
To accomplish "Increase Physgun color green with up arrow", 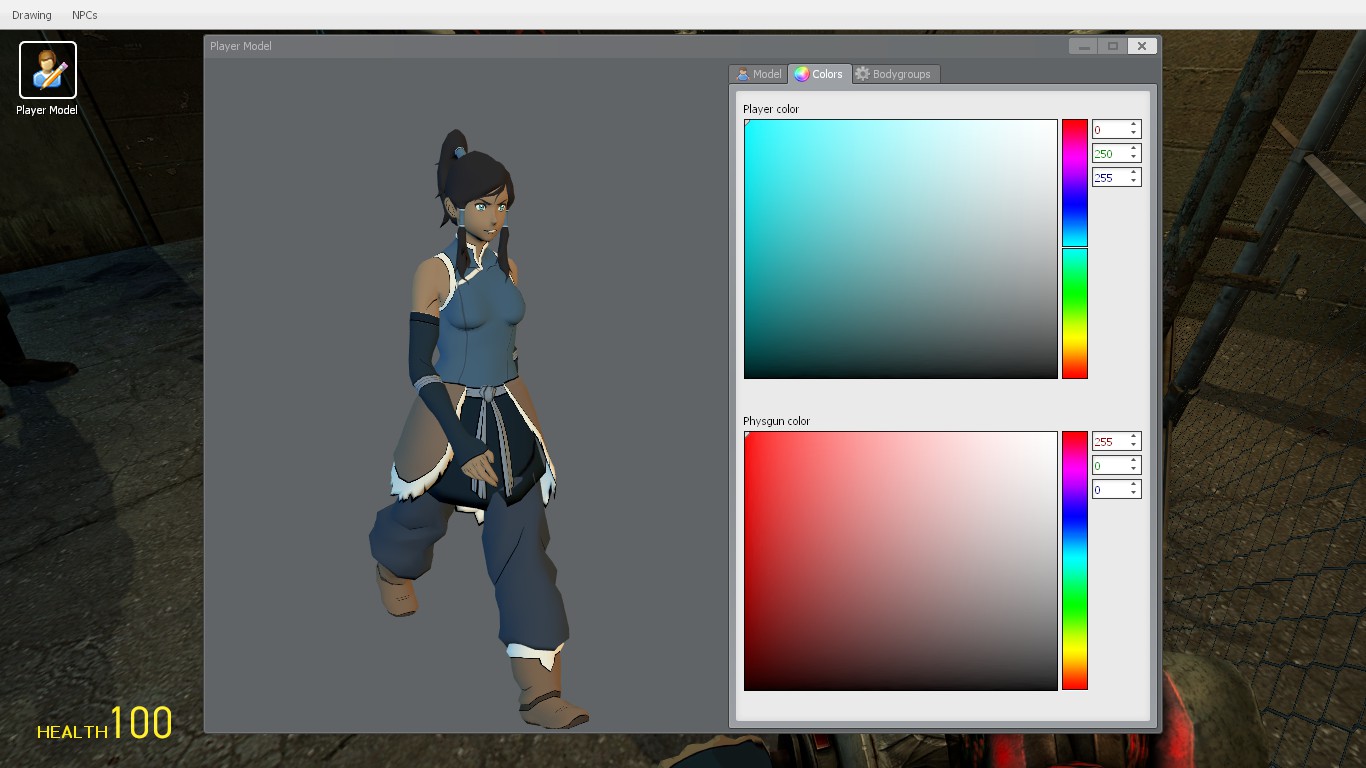I will [1134, 461].
